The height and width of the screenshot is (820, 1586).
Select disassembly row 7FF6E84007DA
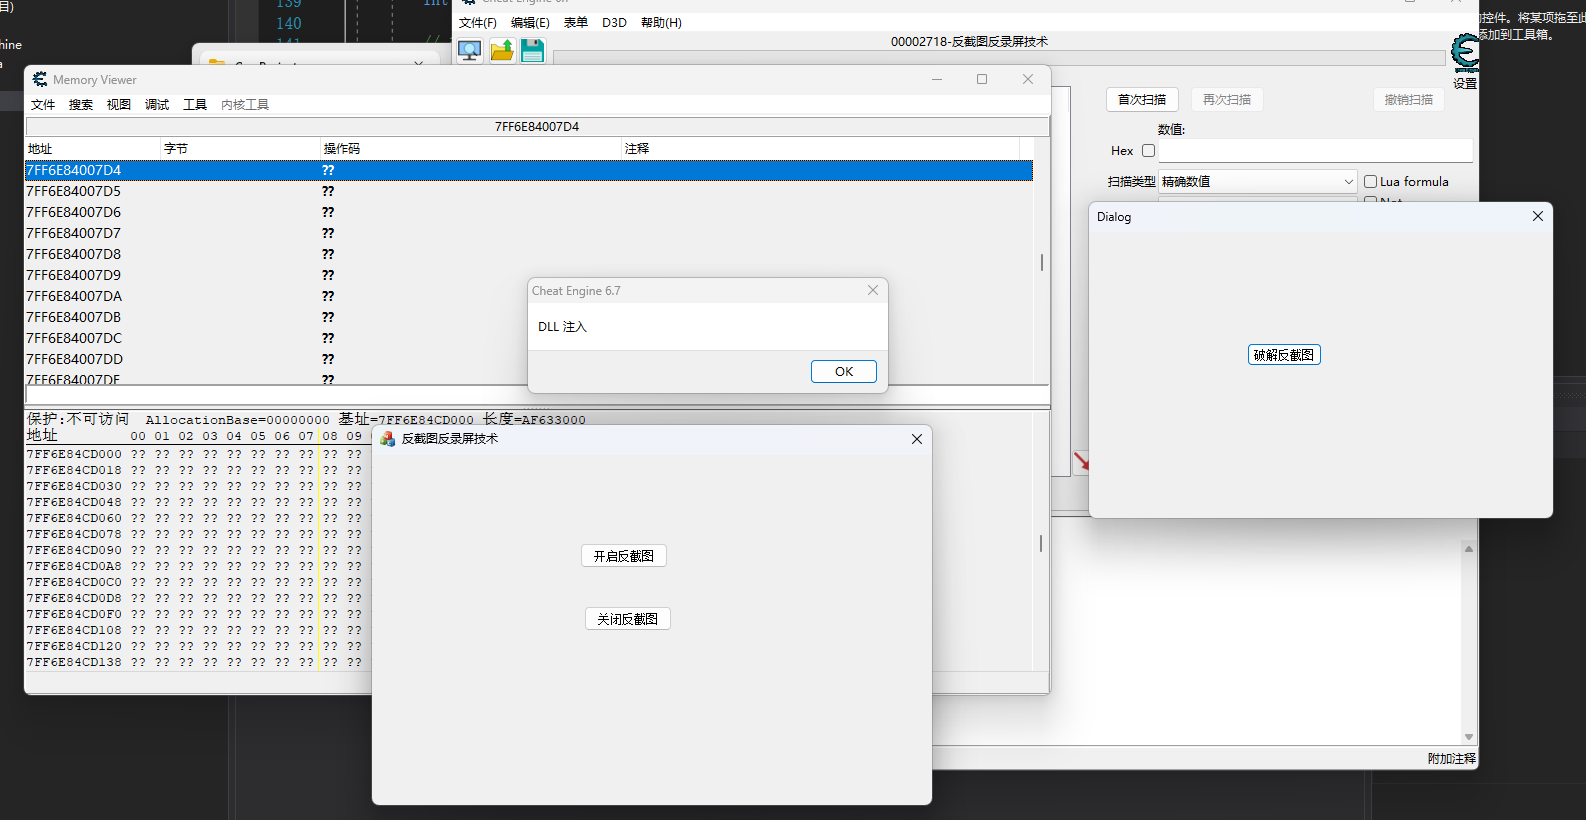[529, 296]
